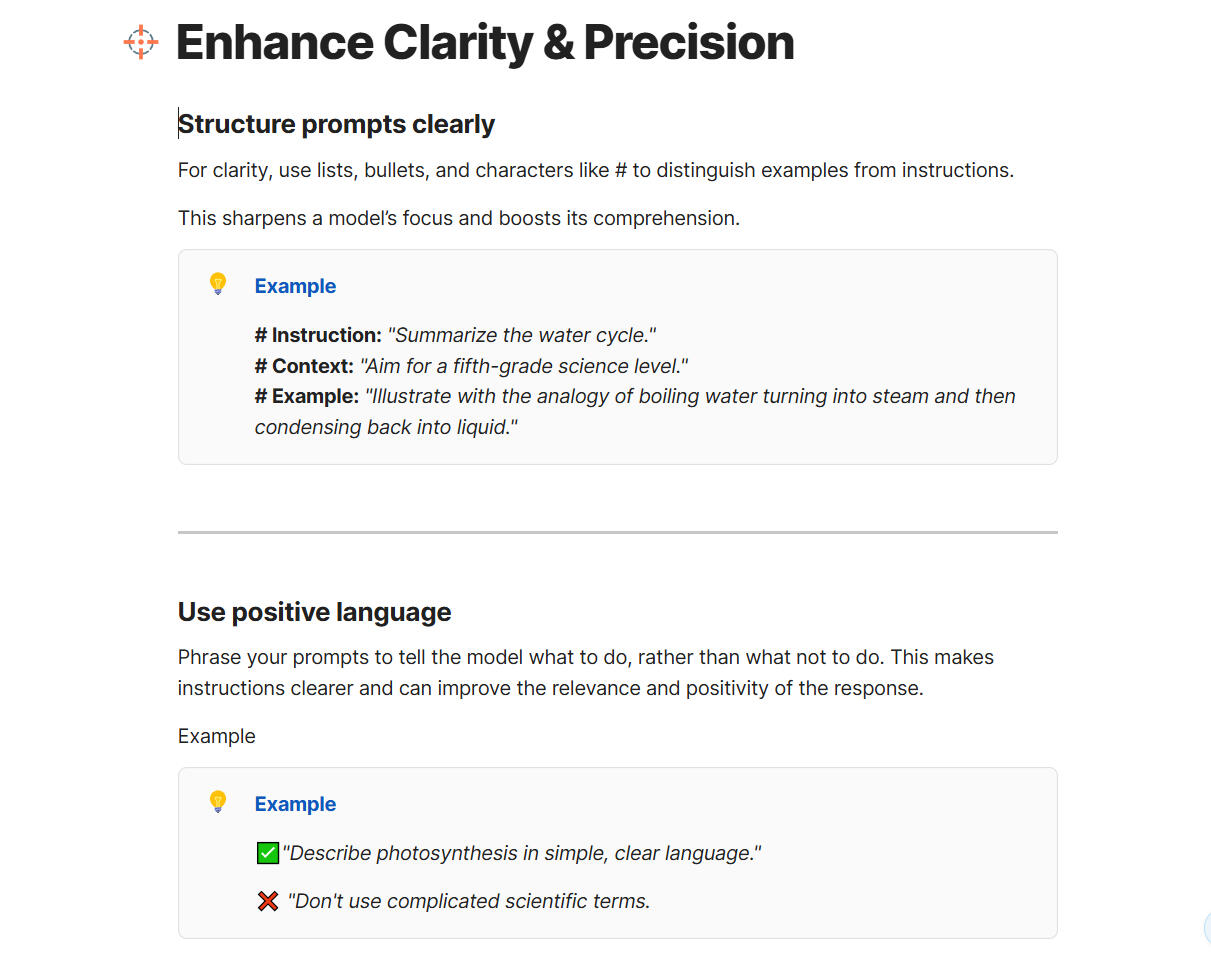
Task: Click the lightbulb icon in the photosynthesis callout
Action: [218, 803]
